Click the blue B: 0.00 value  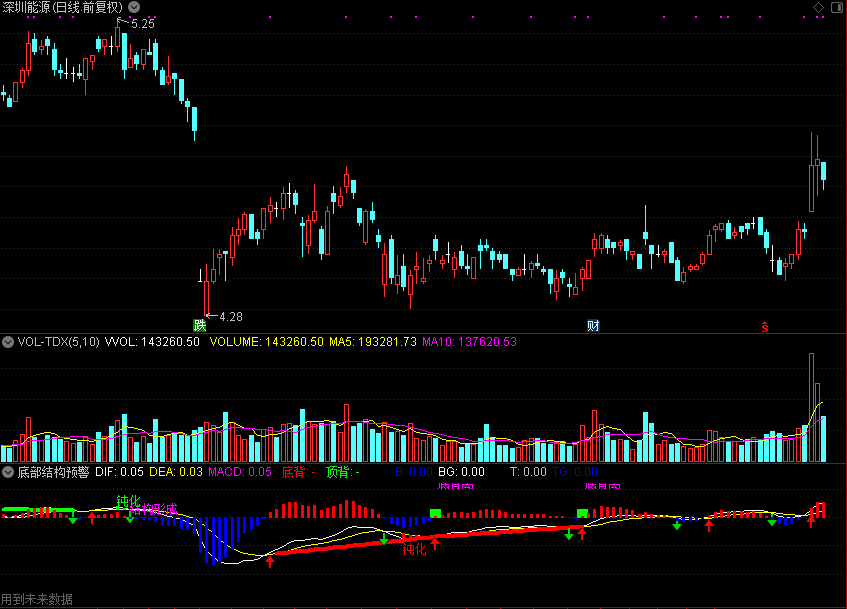414,472
